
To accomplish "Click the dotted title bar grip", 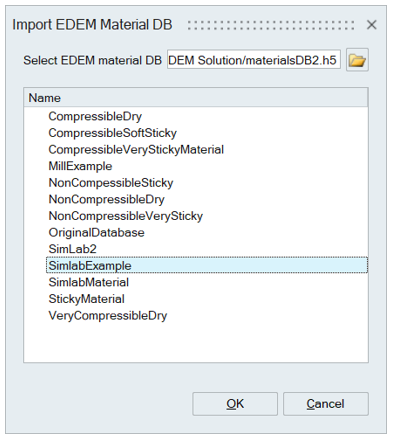I will [x=271, y=25].
